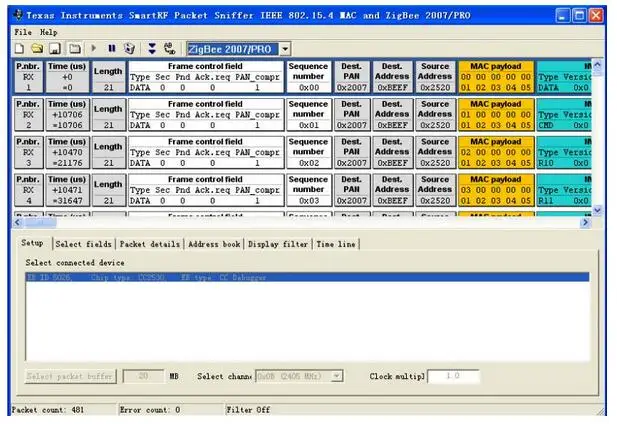The height and width of the screenshot is (424, 617).
Task: Start packet capture with the play icon
Action: click(94, 48)
